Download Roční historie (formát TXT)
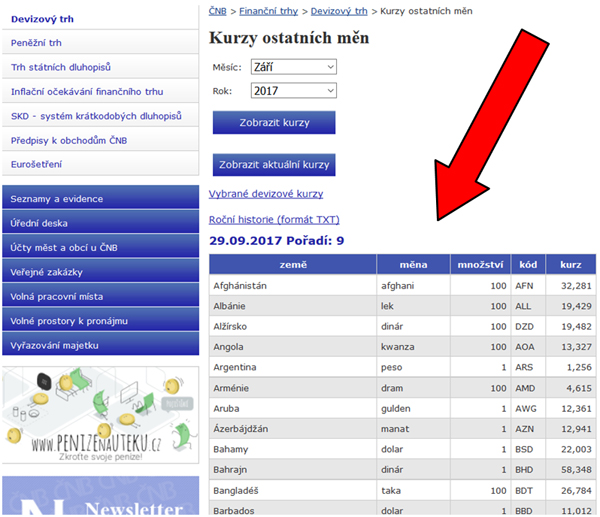 [274, 219]
